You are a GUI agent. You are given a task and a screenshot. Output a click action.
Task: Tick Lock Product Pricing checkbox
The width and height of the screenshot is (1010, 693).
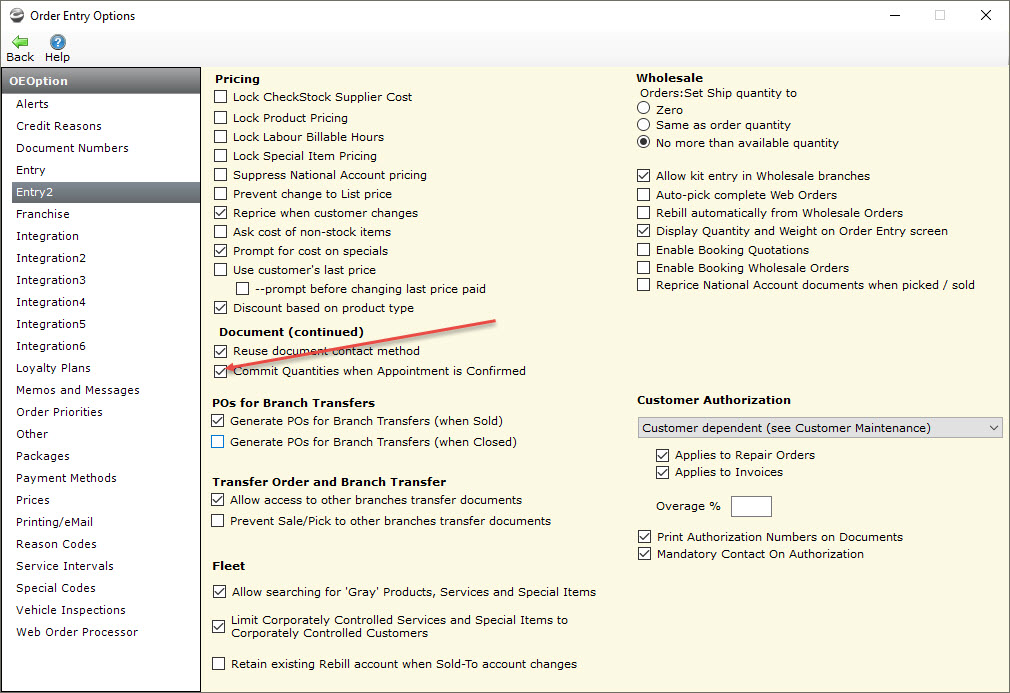220,117
